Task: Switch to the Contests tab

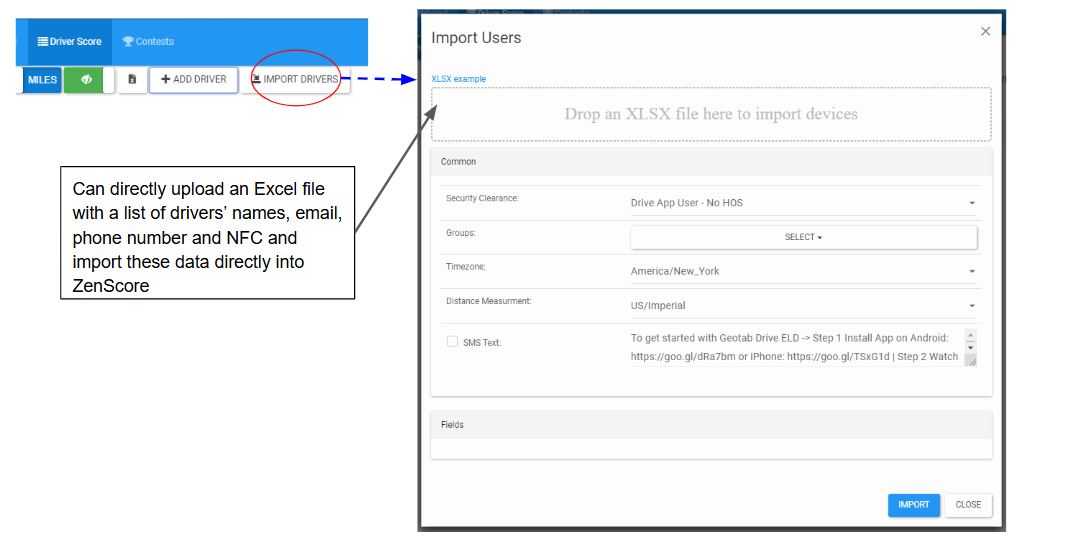Action: pyautogui.click(x=148, y=41)
